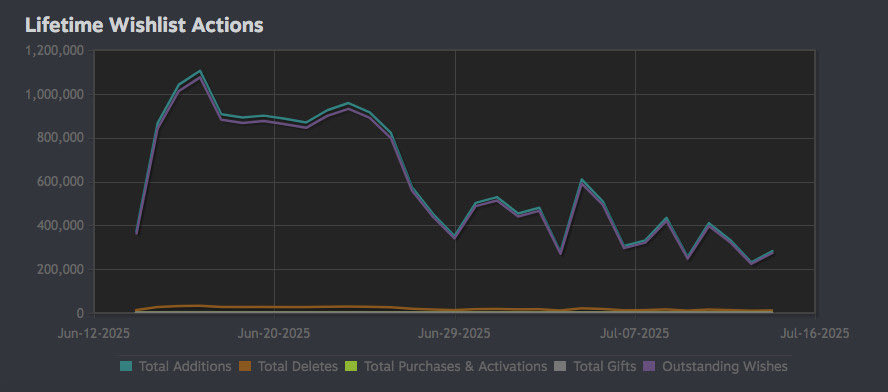Click the Outstanding Wishes purple legend swatch
888x392 pixels.
[650, 367]
